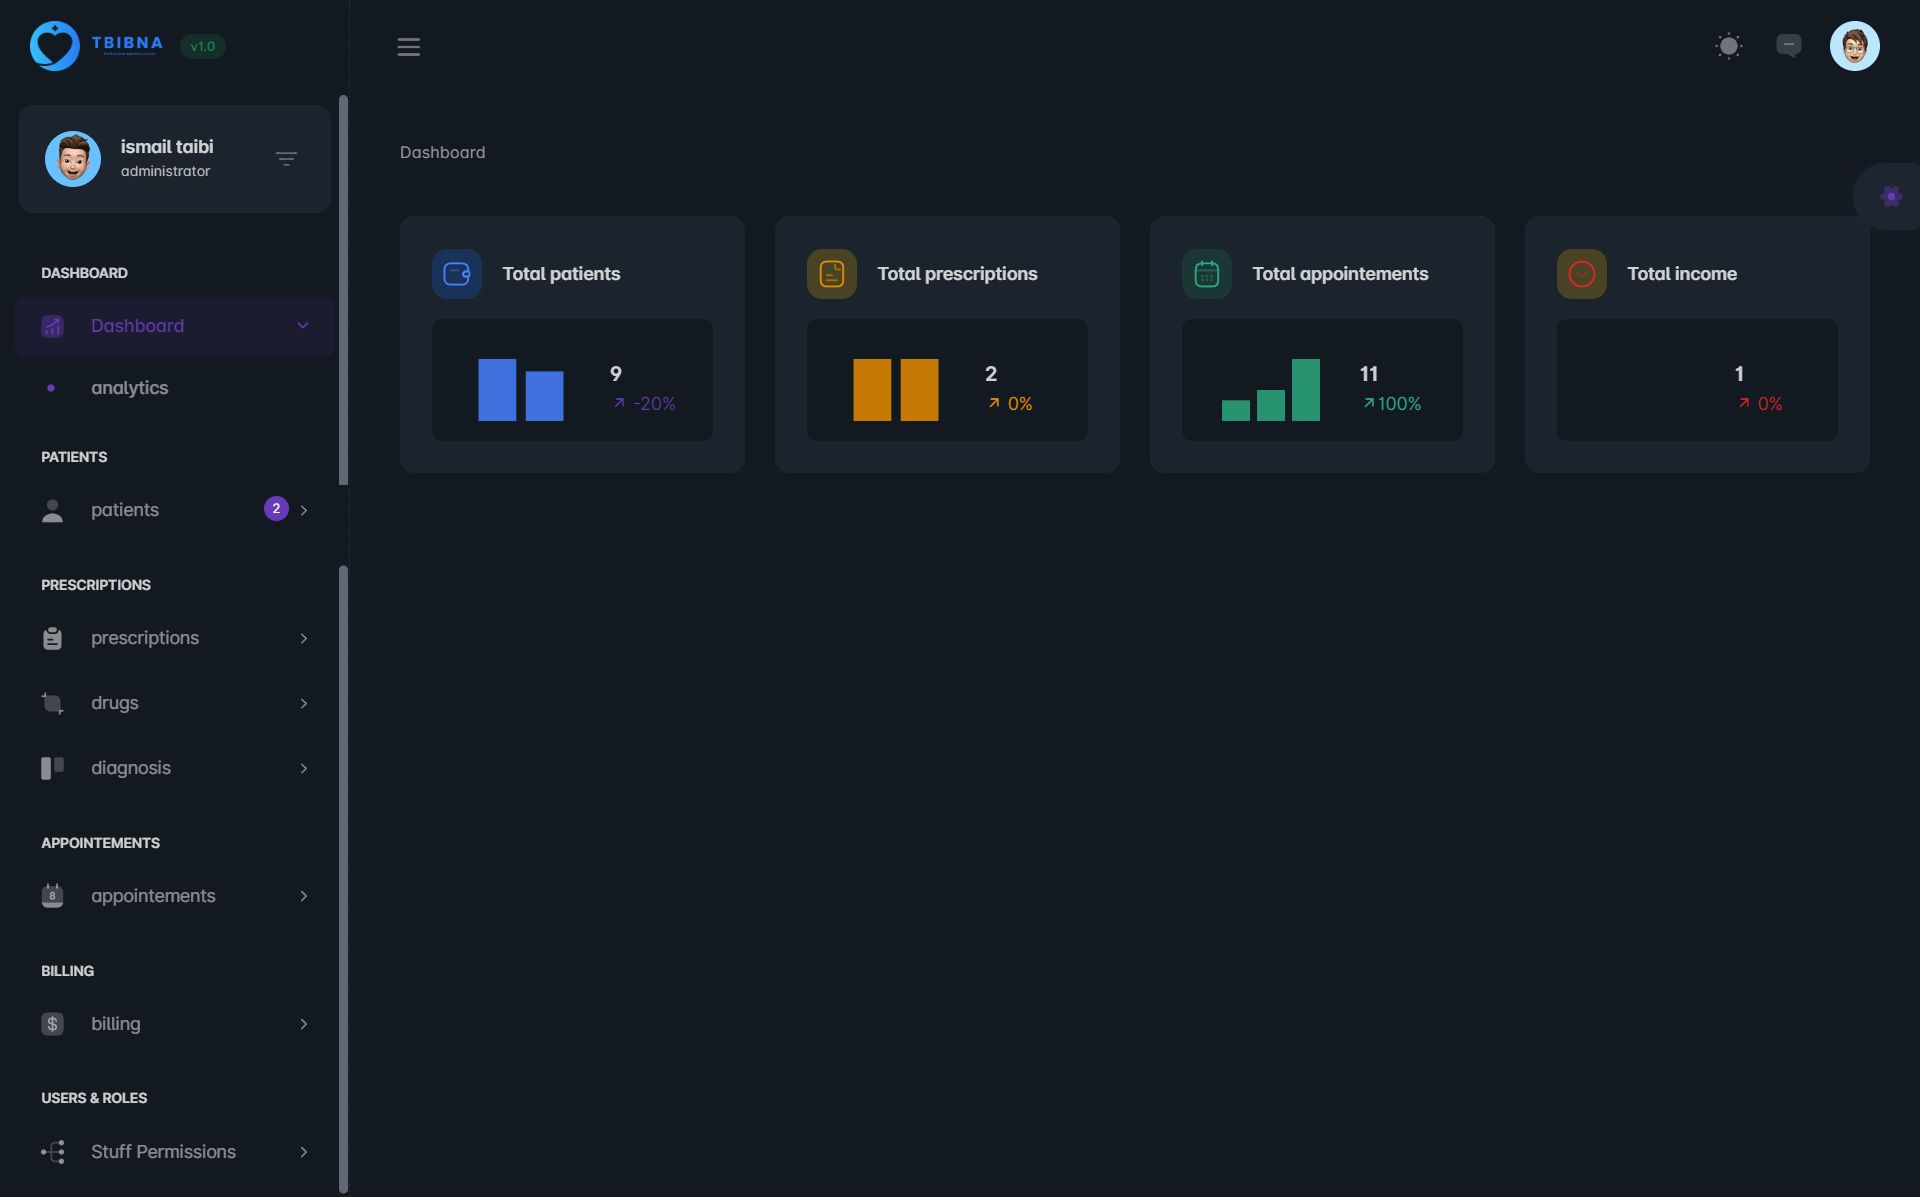
Task: Open the diagnosis menu item
Action: [131, 768]
